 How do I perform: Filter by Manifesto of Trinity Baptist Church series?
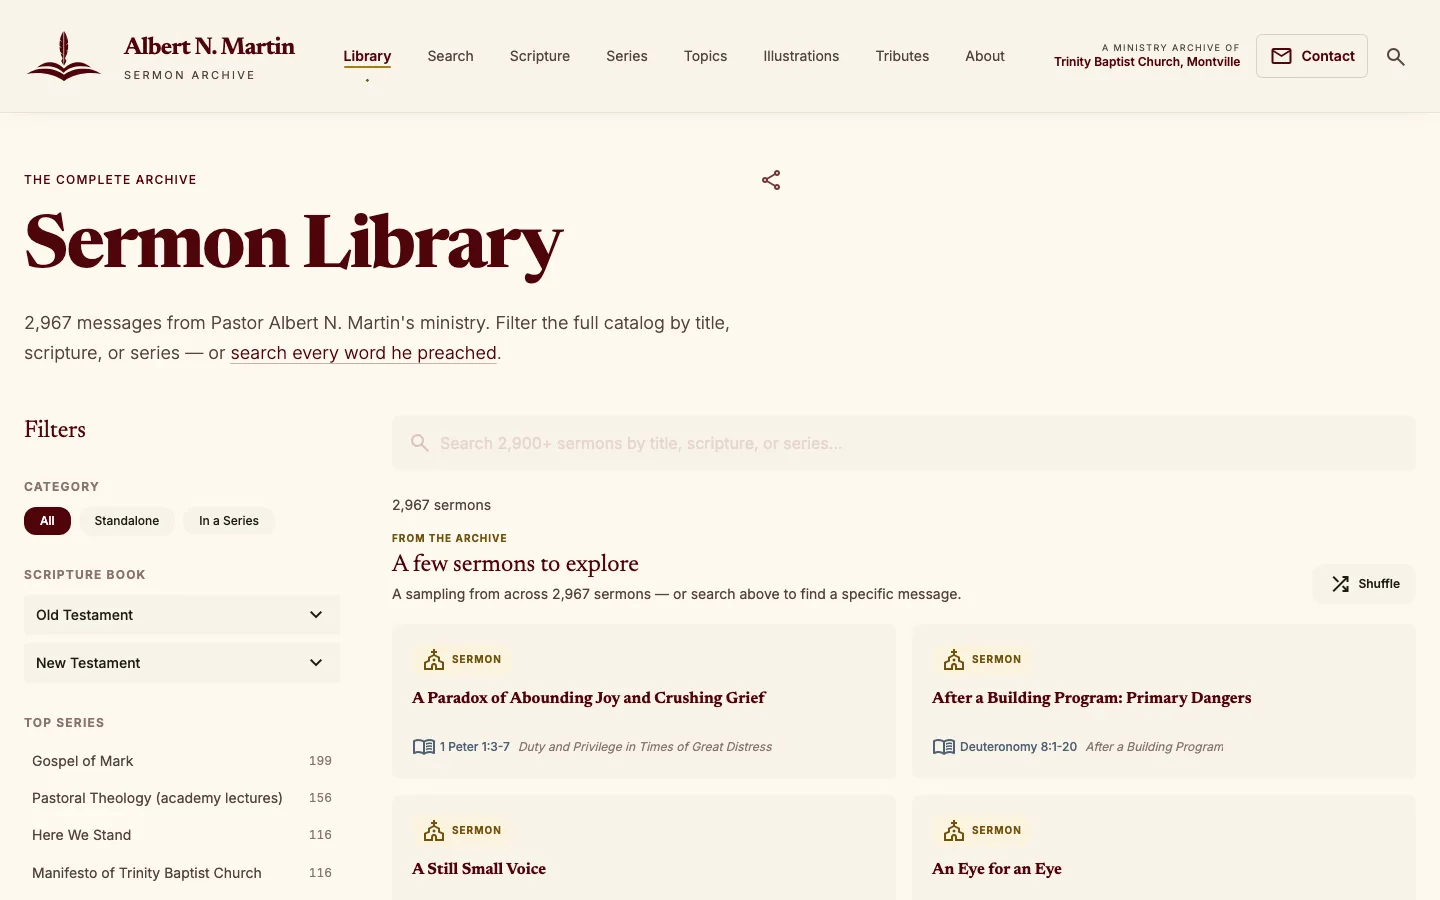(182, 873)
